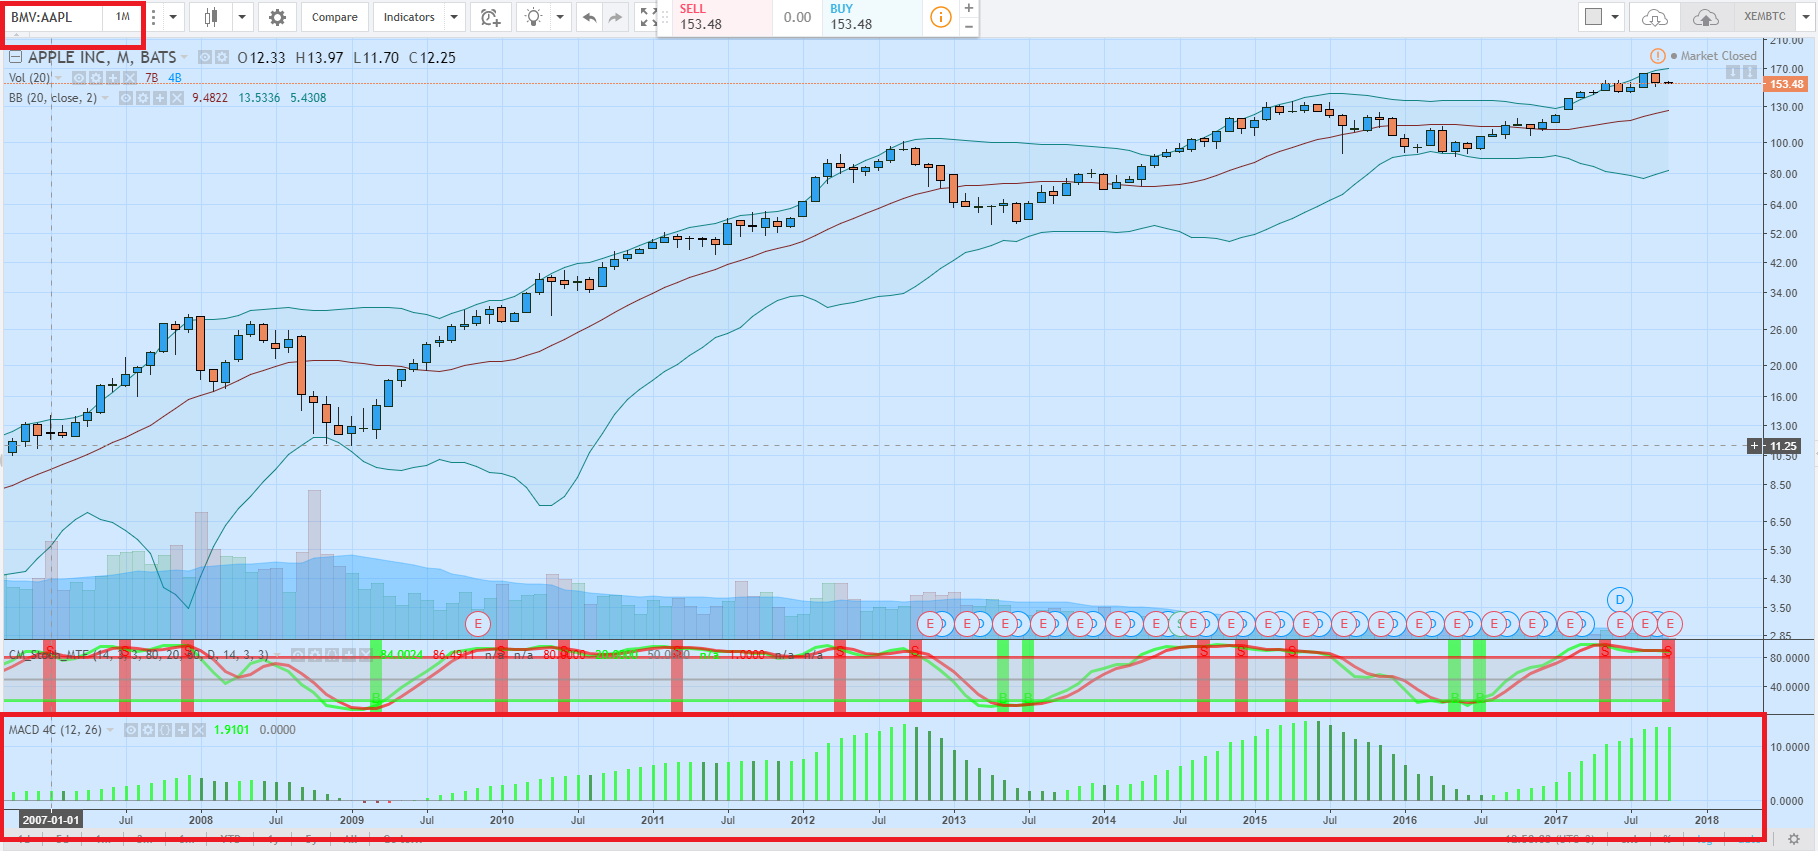Screen dimensions: 1818x851
Task: Hide the BB (20, close, 2) indicator
Action: (x=126, y=98)
